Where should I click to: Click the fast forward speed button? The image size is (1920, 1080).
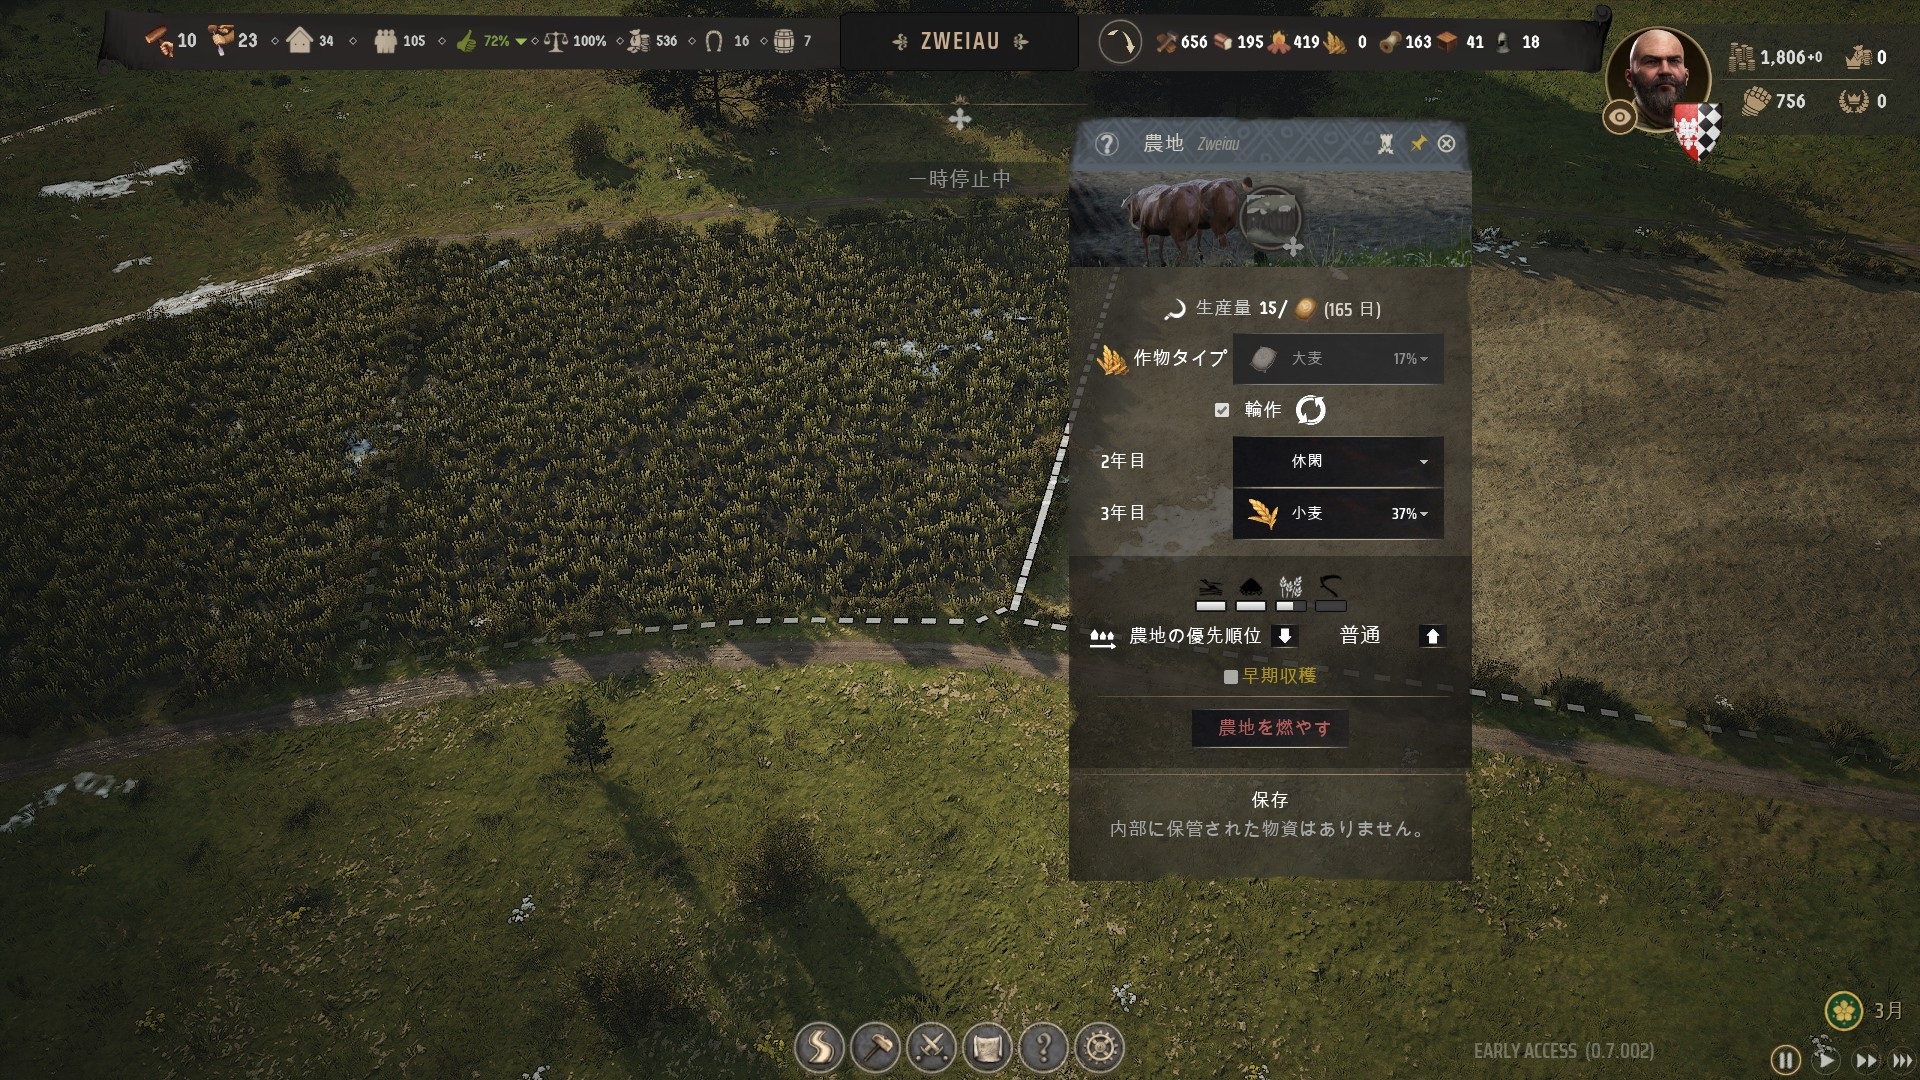tap(1866, 1060)
